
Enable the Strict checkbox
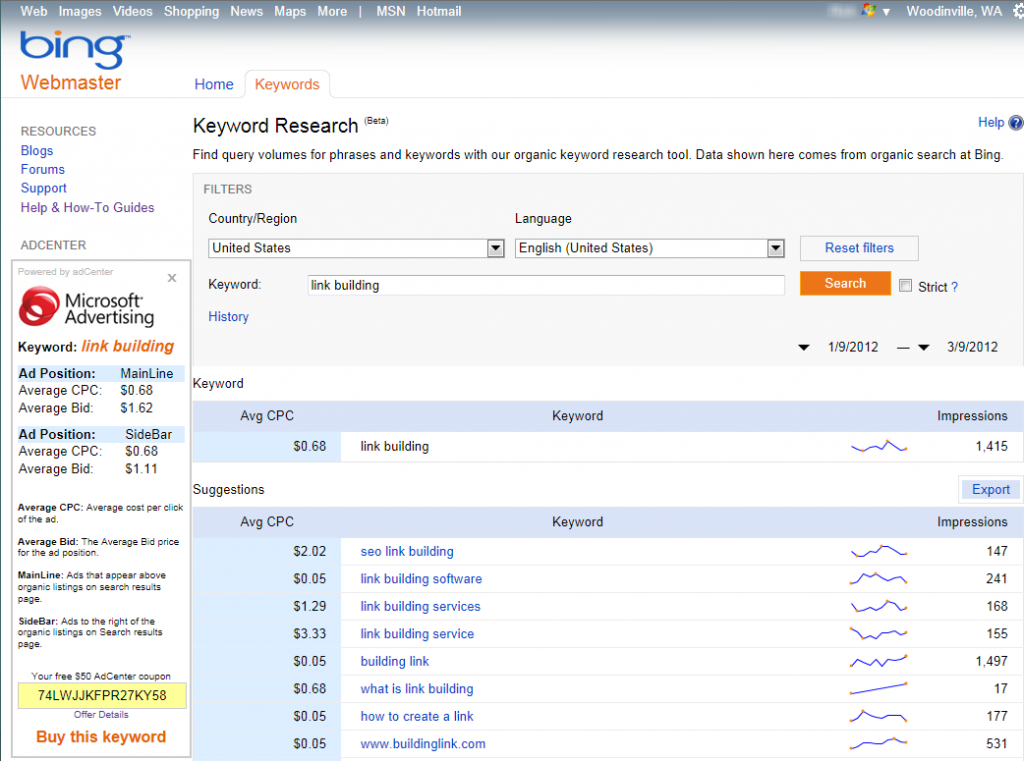point(906,286)
